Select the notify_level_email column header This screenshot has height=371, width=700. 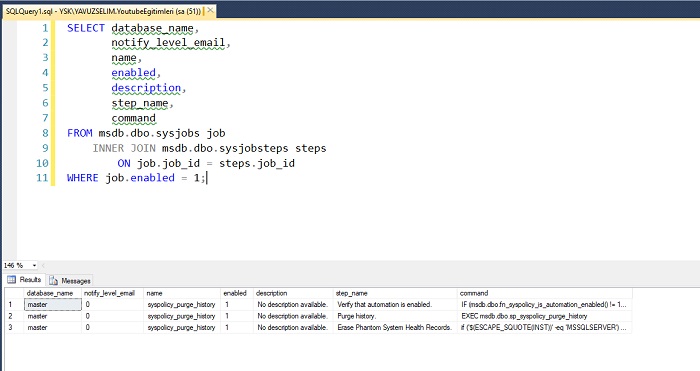(x=112, y=293)
